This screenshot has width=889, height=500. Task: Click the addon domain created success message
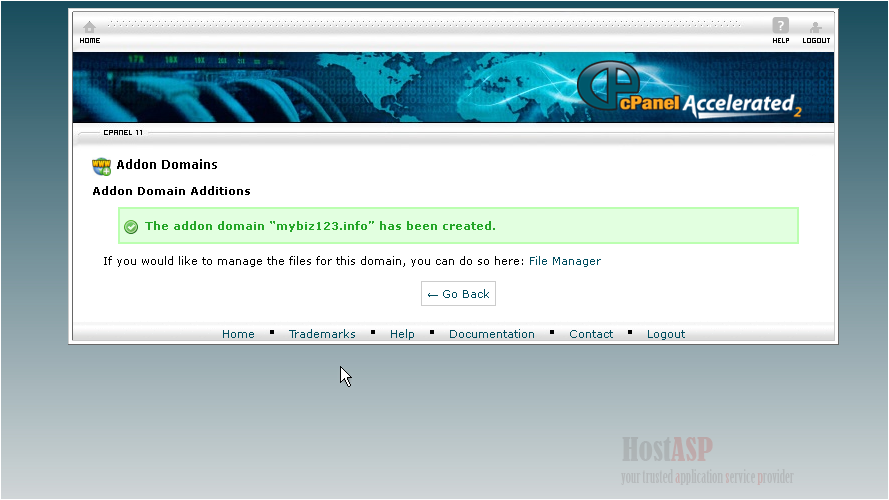[x=320, y=226]
